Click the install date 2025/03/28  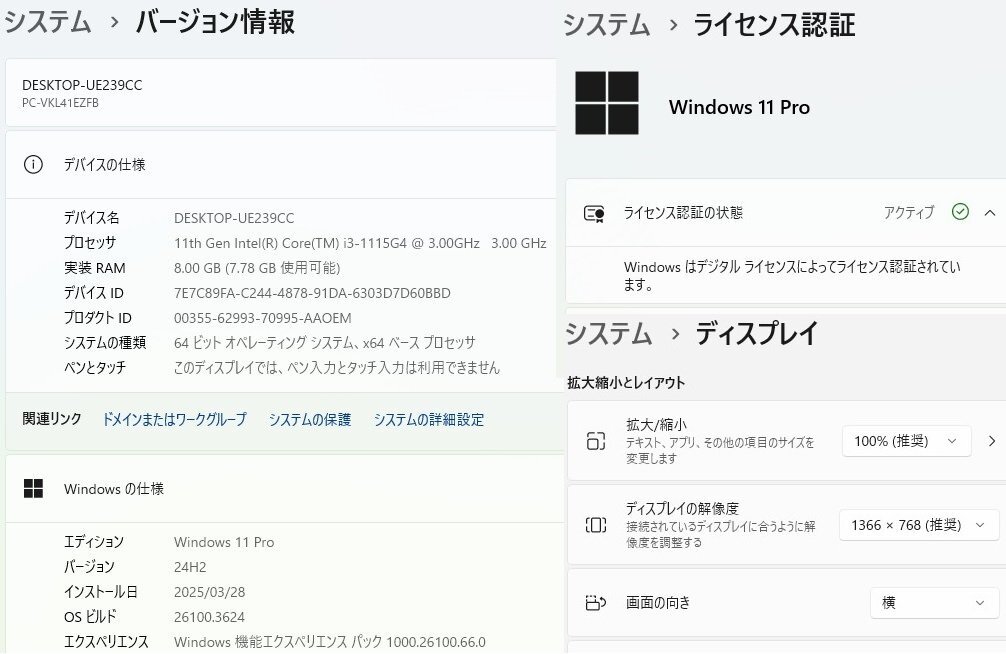(x=209, y=592)
